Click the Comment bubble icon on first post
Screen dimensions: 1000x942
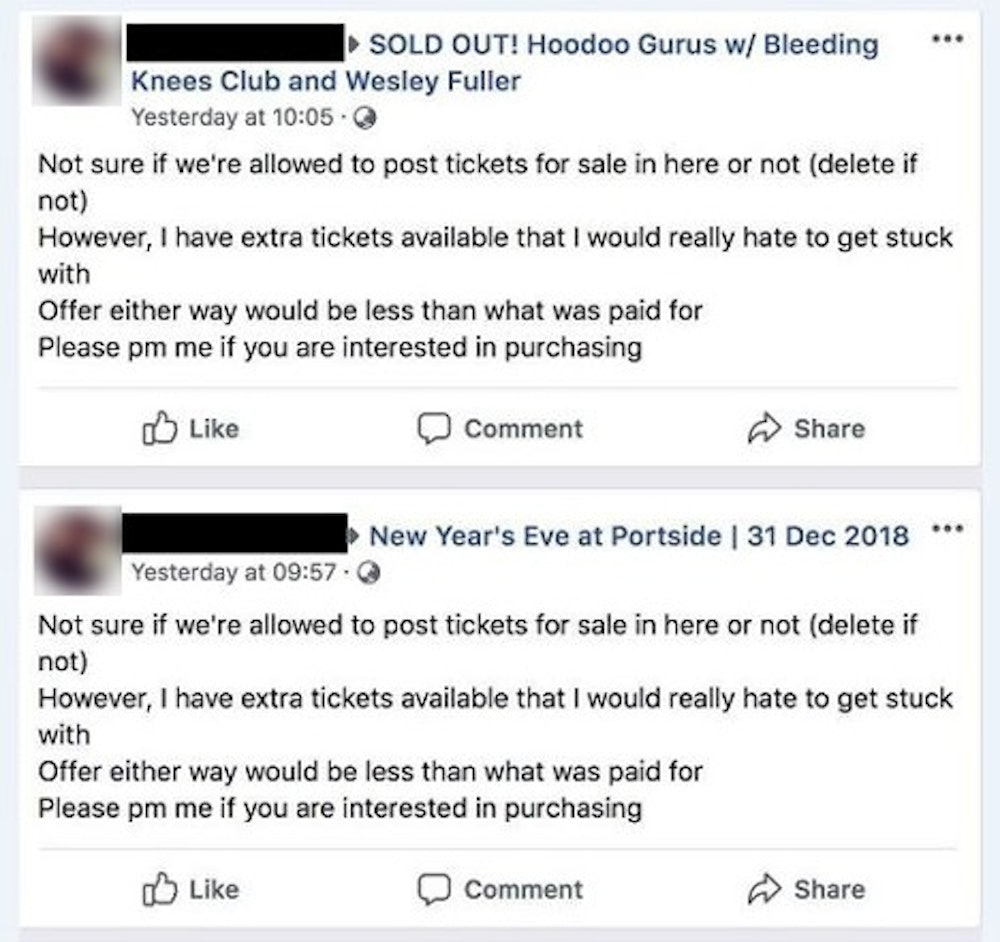coord(433,429)
